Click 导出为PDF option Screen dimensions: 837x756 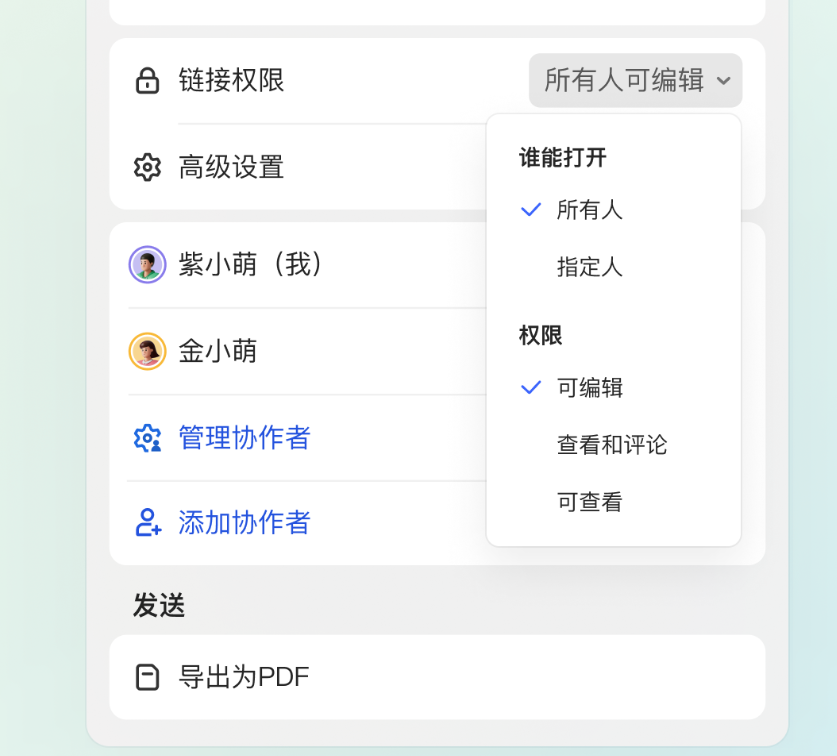[x=437, y=677]
